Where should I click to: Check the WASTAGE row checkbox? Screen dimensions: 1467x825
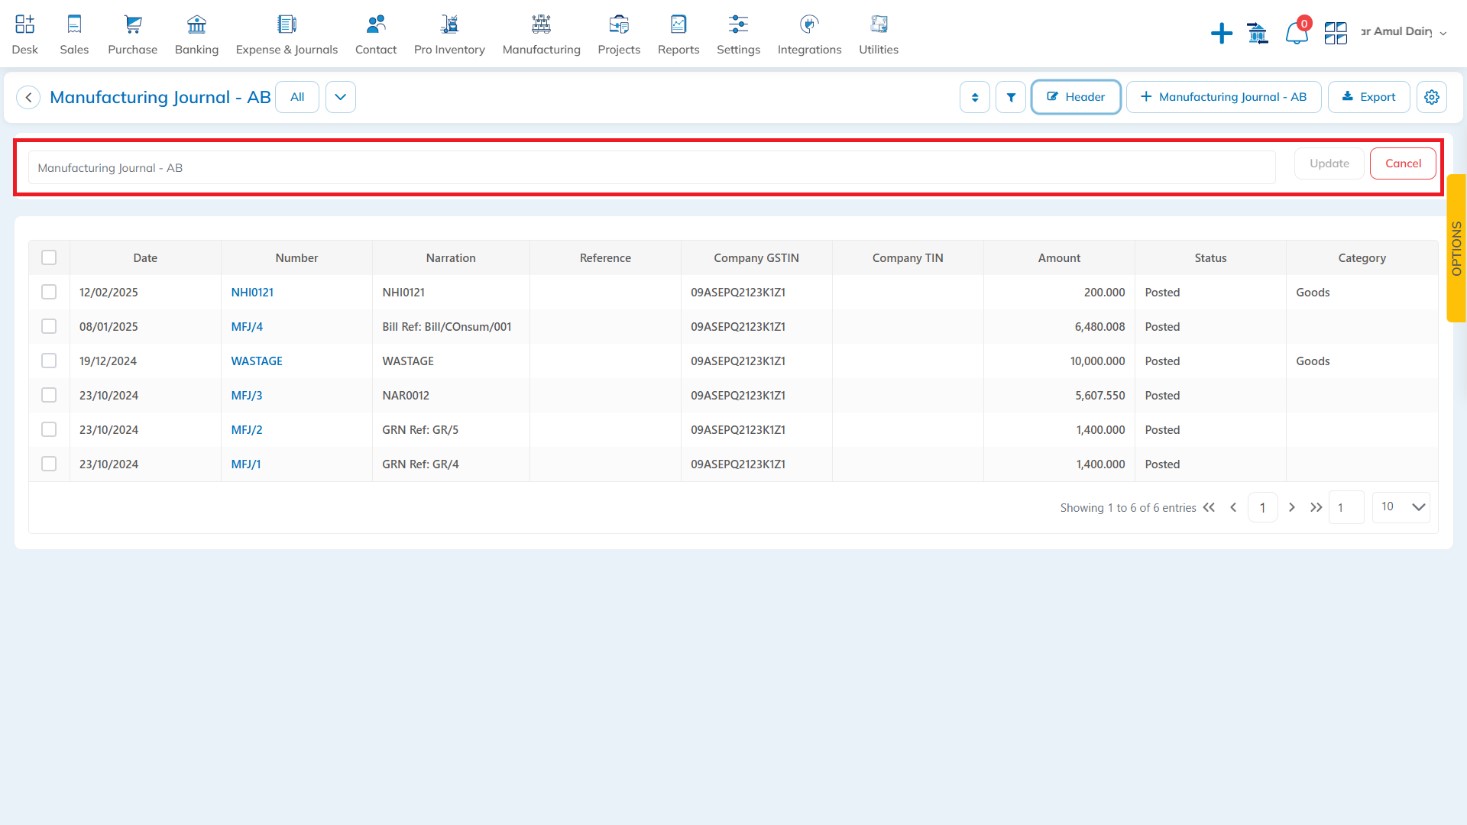pos(49,361)
